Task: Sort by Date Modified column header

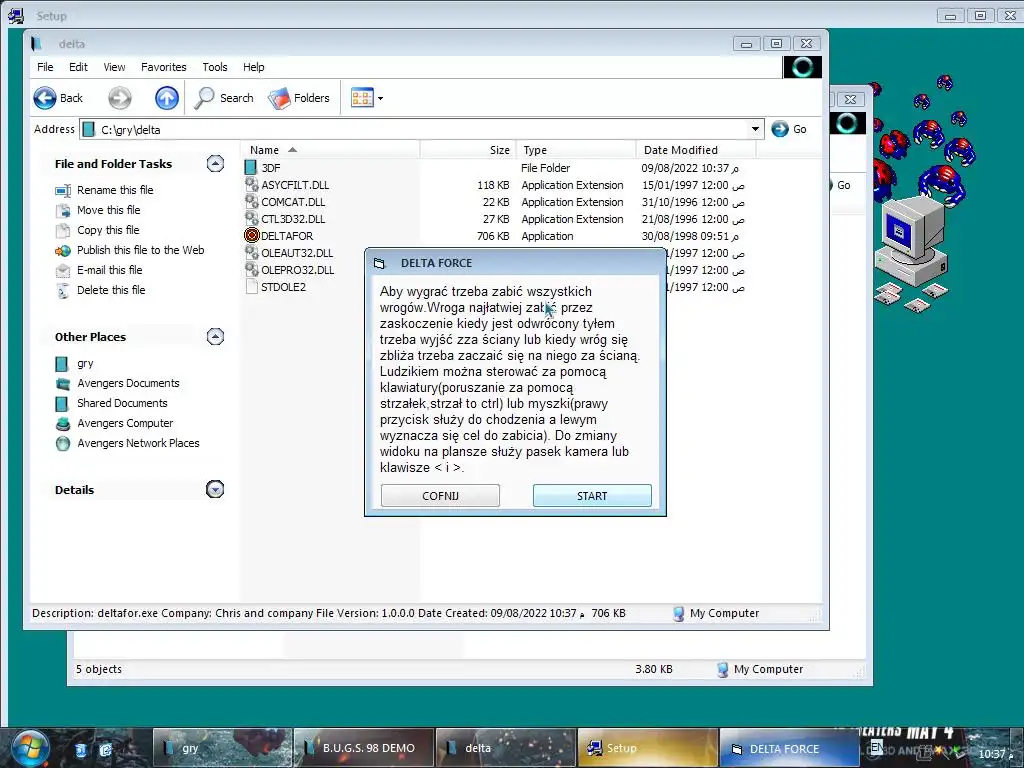Action: pos(696,150)
